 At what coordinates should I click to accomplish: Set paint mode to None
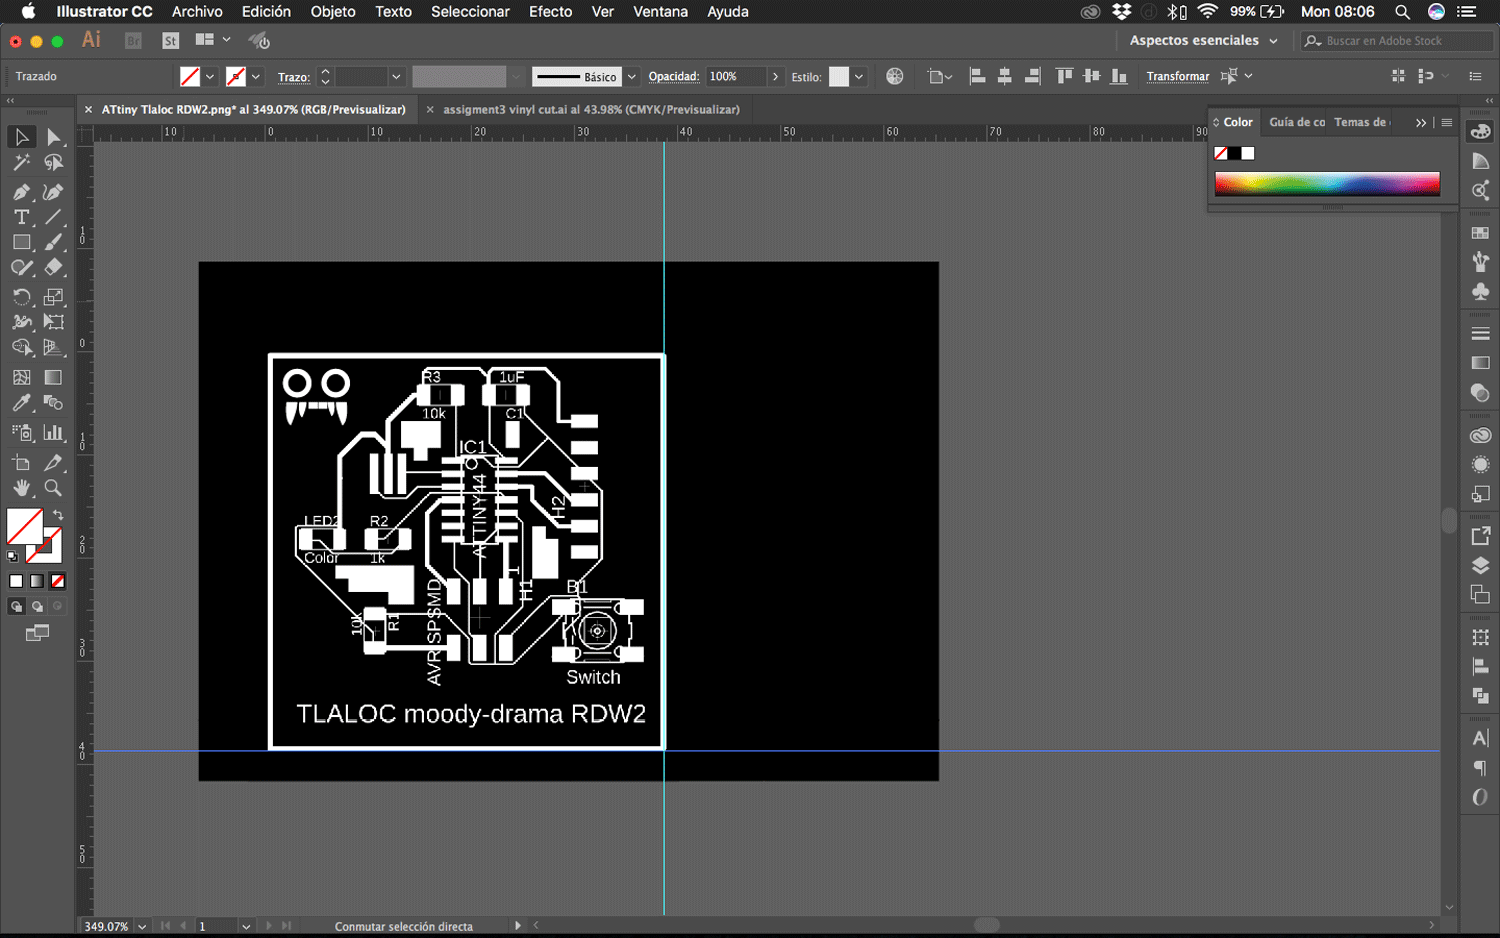pyautogui.click(x=58, y=581)
